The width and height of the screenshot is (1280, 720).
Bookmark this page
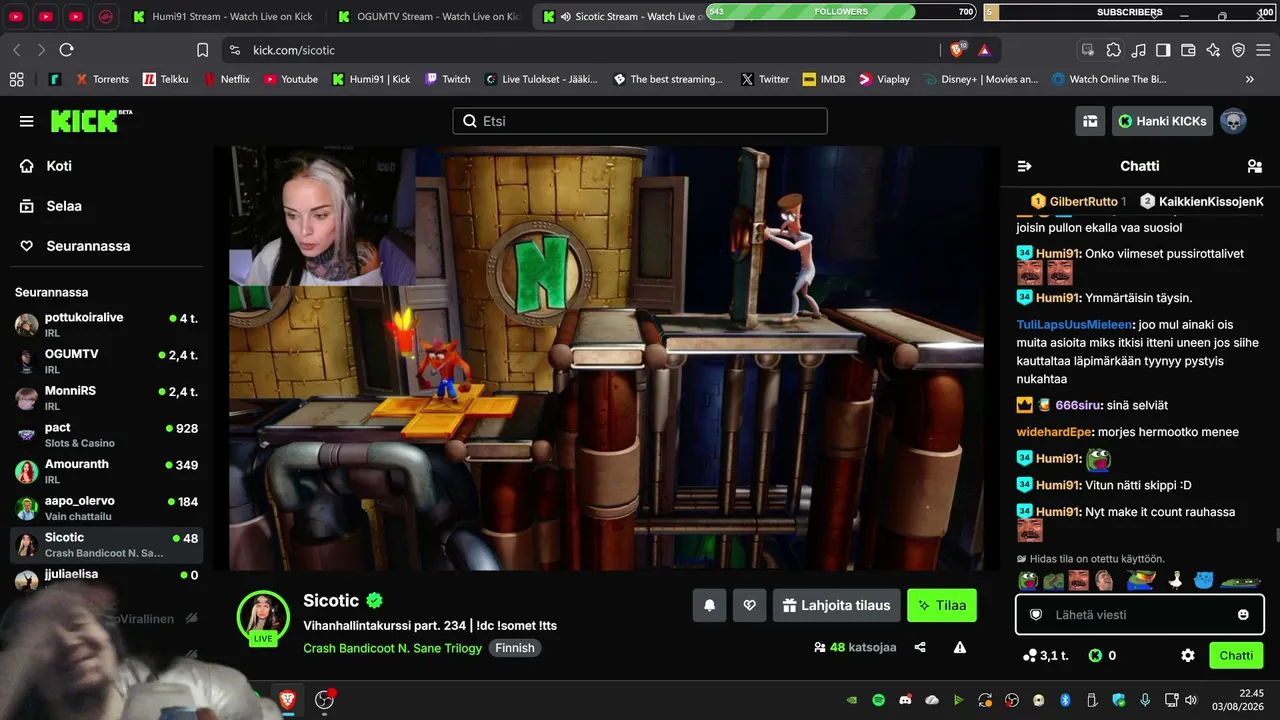pos(203,50)
